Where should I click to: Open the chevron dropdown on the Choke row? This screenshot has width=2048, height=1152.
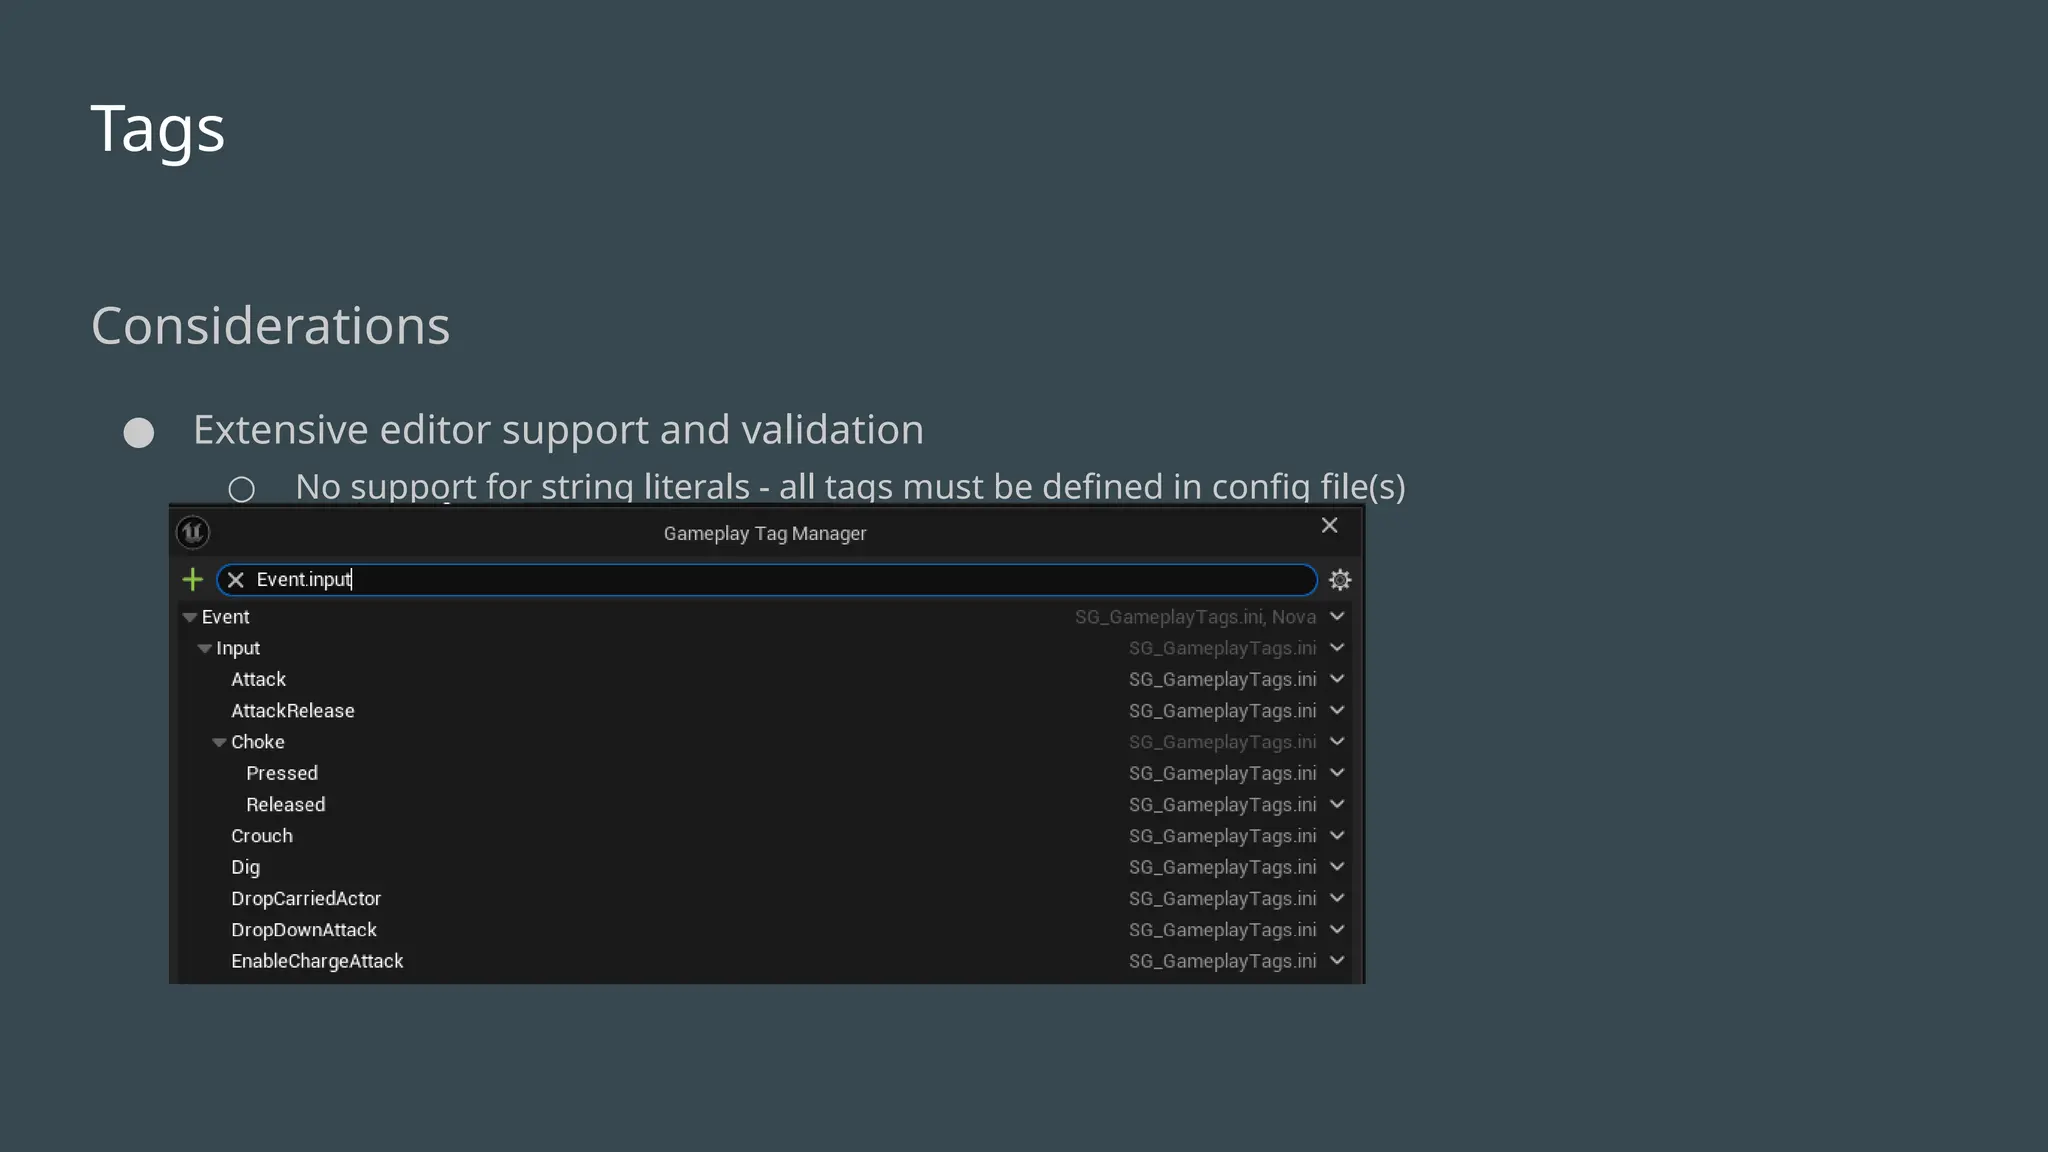1337,741
